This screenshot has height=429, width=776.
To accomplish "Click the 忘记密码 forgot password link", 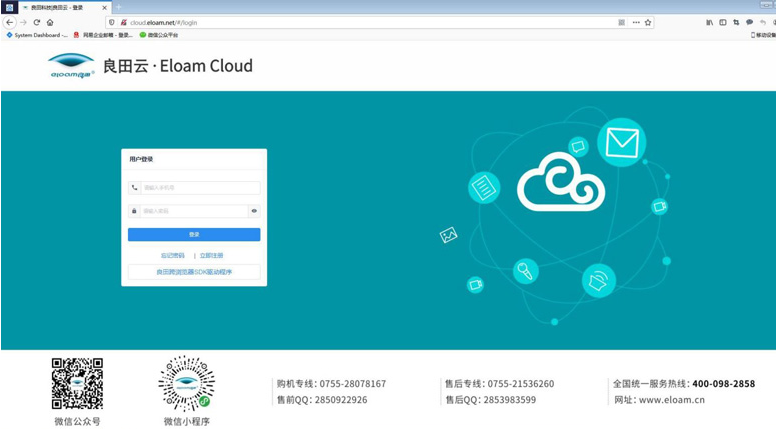I will coord(173,256).
